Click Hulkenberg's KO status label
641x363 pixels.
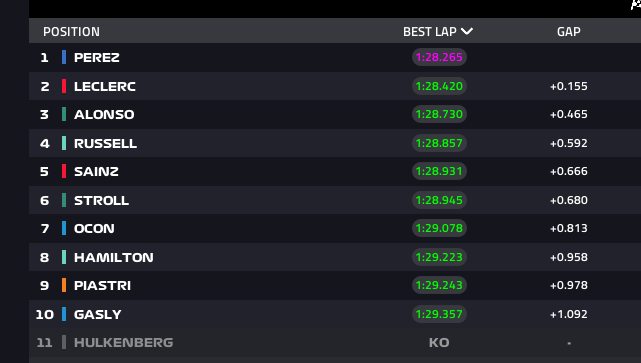439,343
